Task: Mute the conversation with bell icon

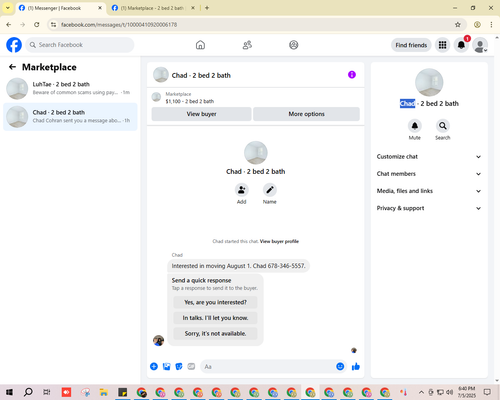Action: click(x=415, y=126)
